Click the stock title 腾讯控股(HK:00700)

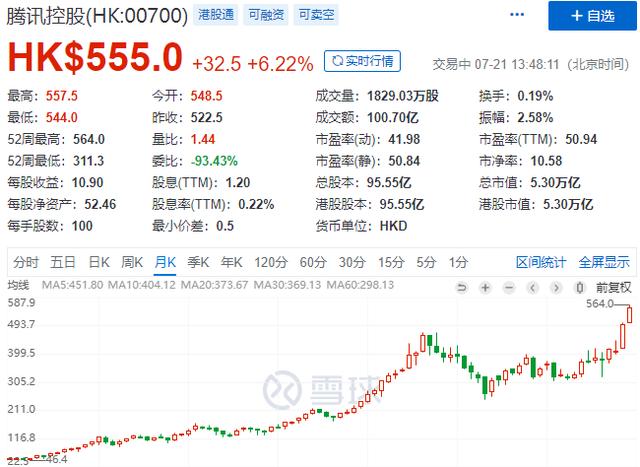(x=97, y=16)
